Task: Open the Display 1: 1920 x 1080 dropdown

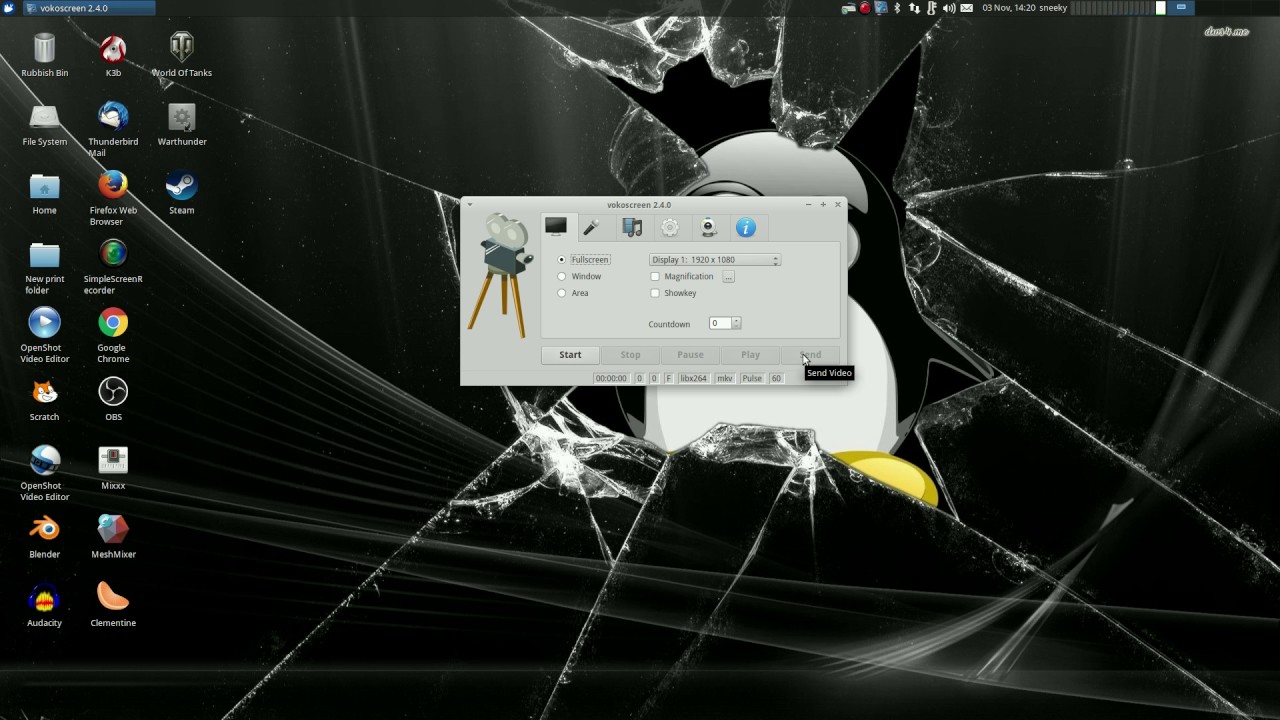Action: [x=714, y=260]
